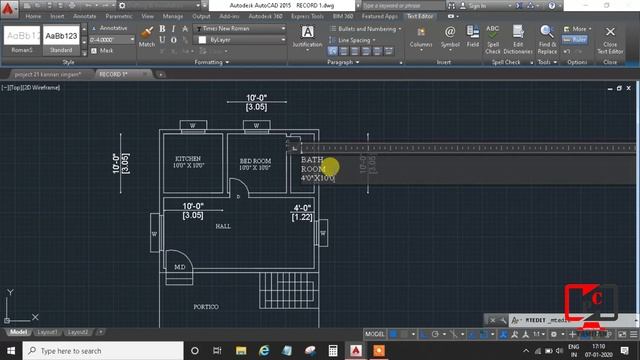640x360 pixels.
Task: Open Line Spacing dropdown
Action: [x=353, y=40]
